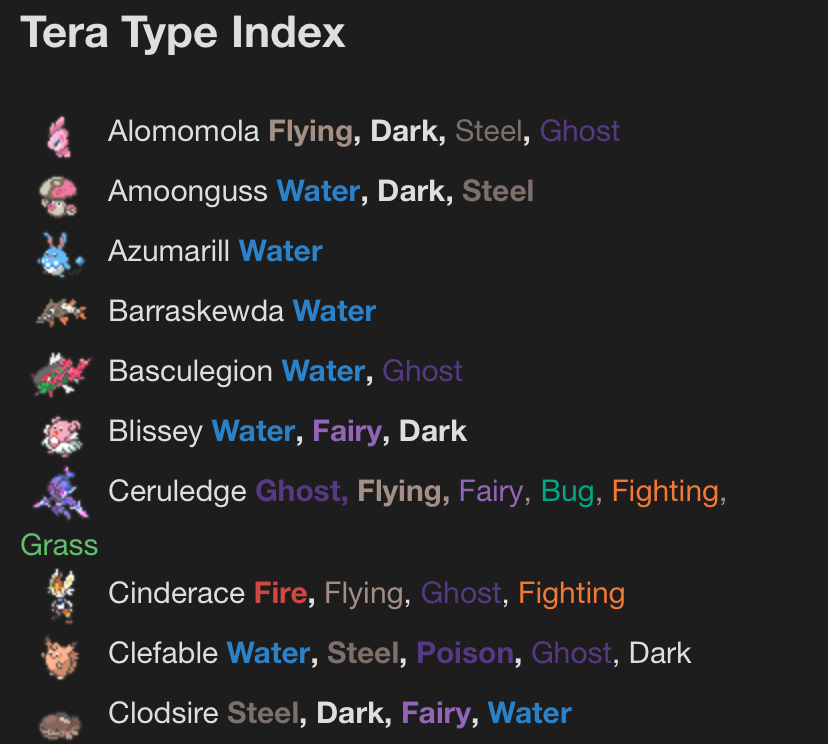Select Ceruledge's Grass tera type
The height and width of the screenshot is (744, 828).
59,545
